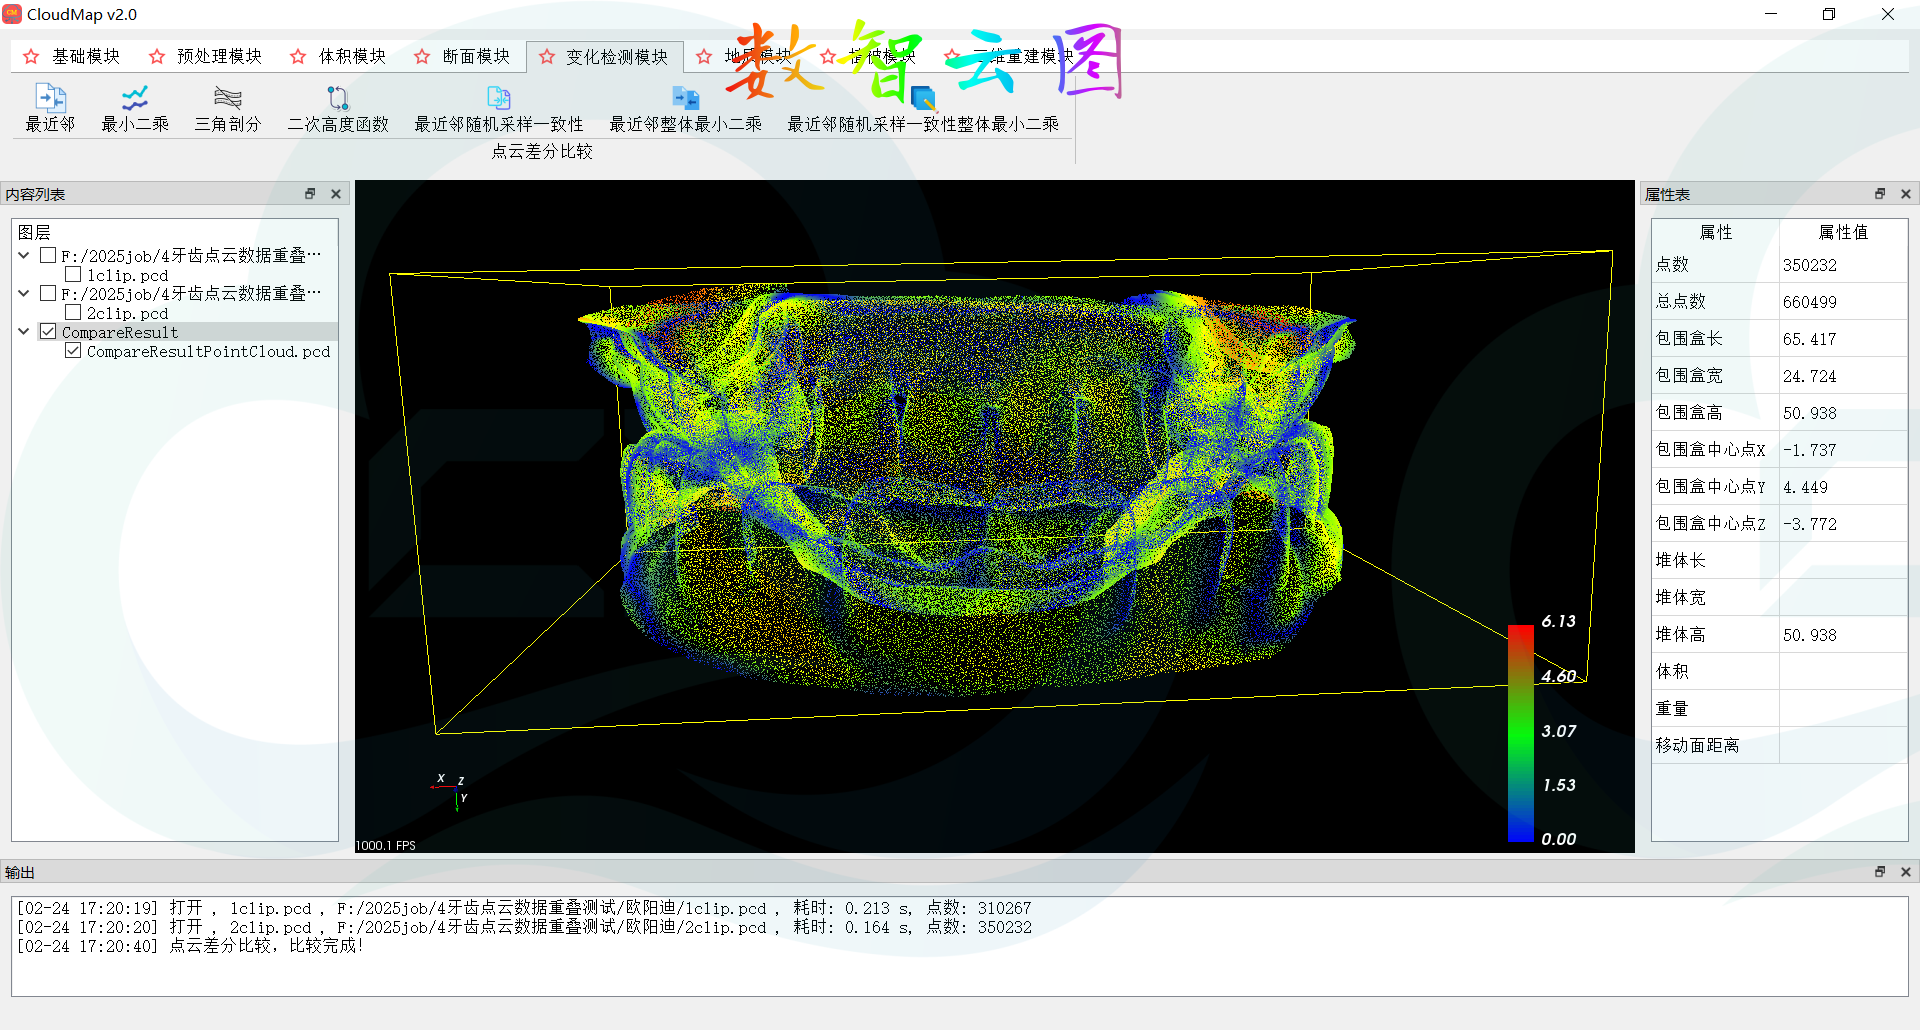Select the 最近邻 tool
This screenshot has height=1030, width=1920.
(x=50, y=107)
